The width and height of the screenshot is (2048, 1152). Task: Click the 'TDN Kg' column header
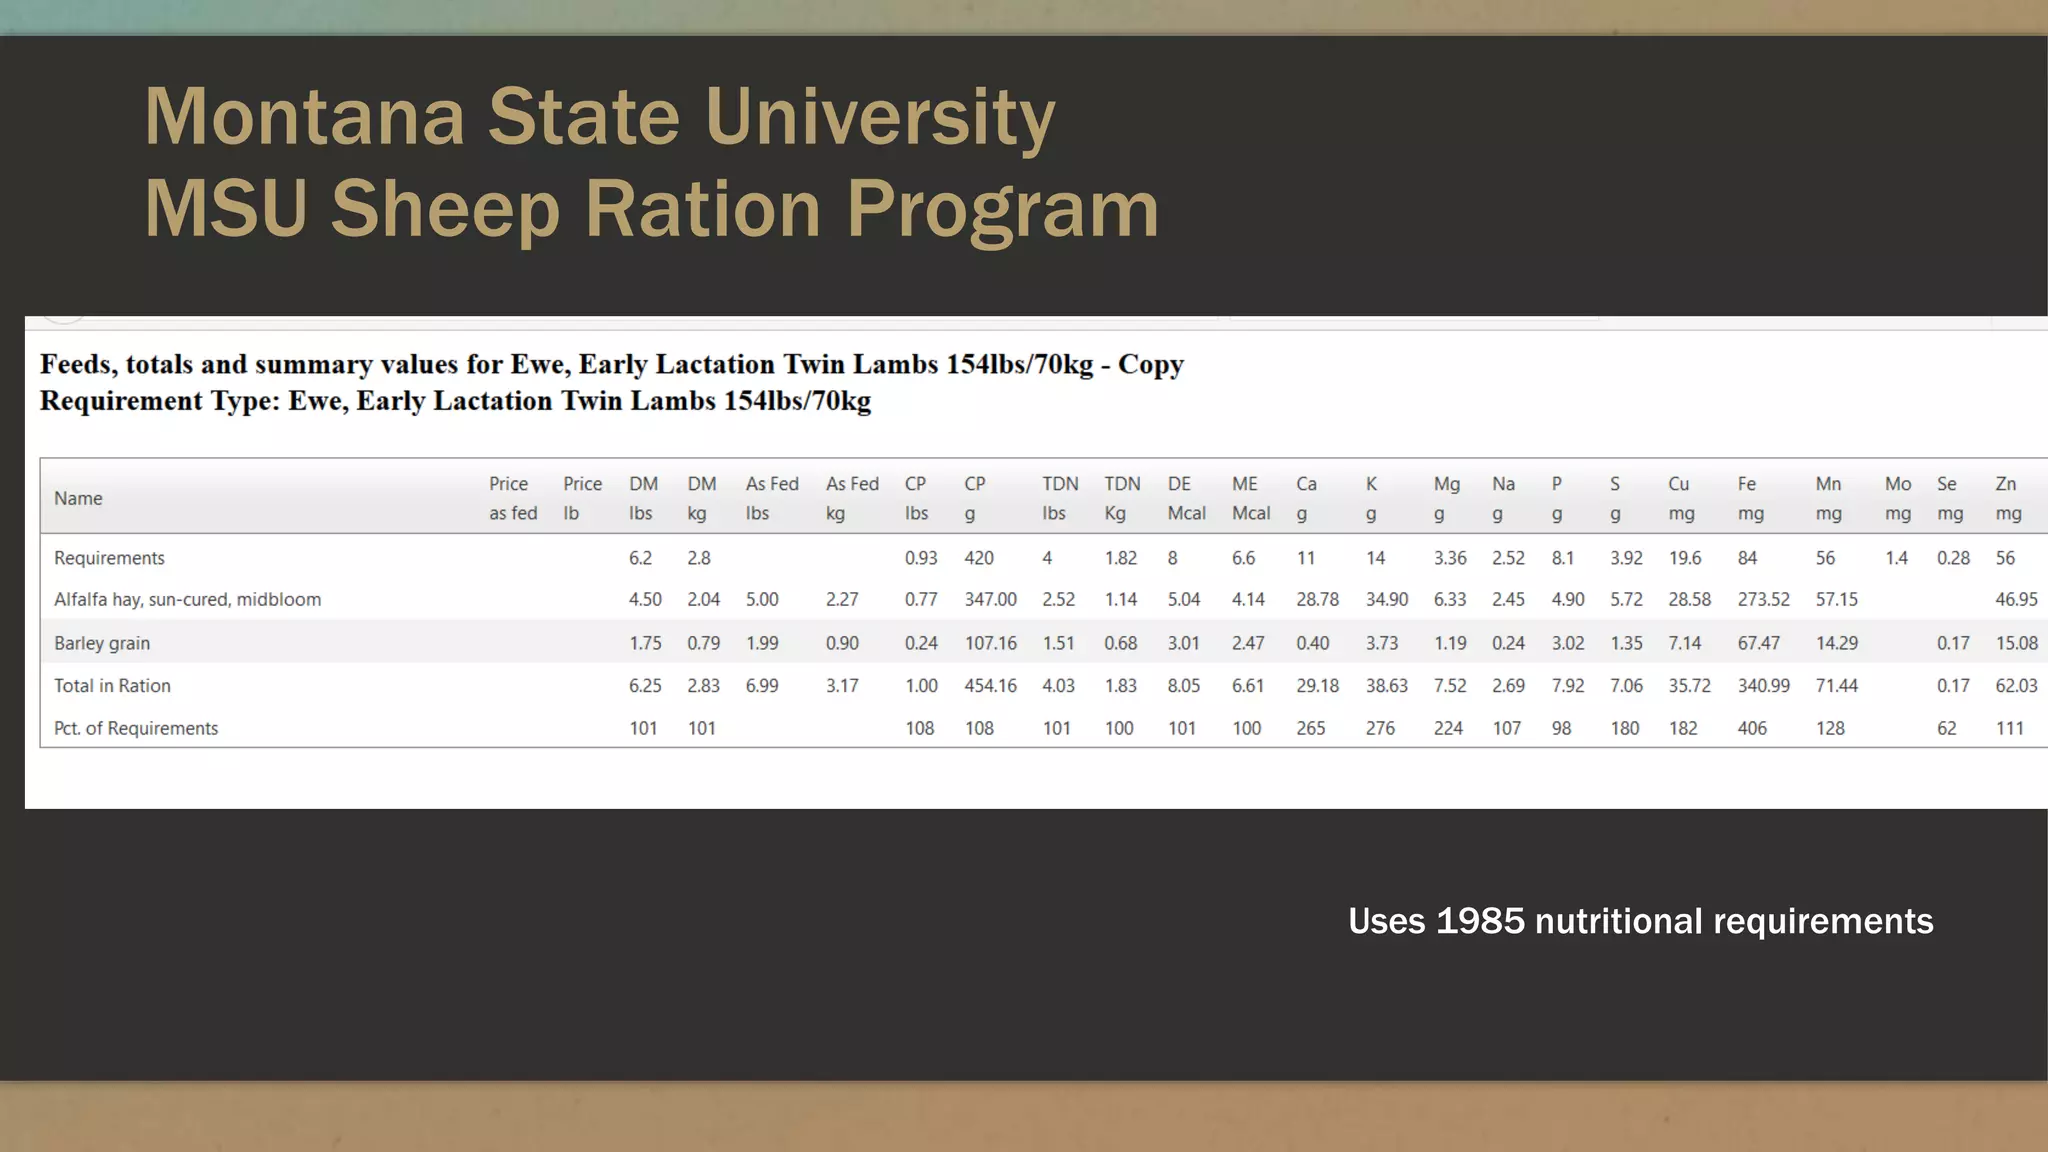(x=1122, y=498)
